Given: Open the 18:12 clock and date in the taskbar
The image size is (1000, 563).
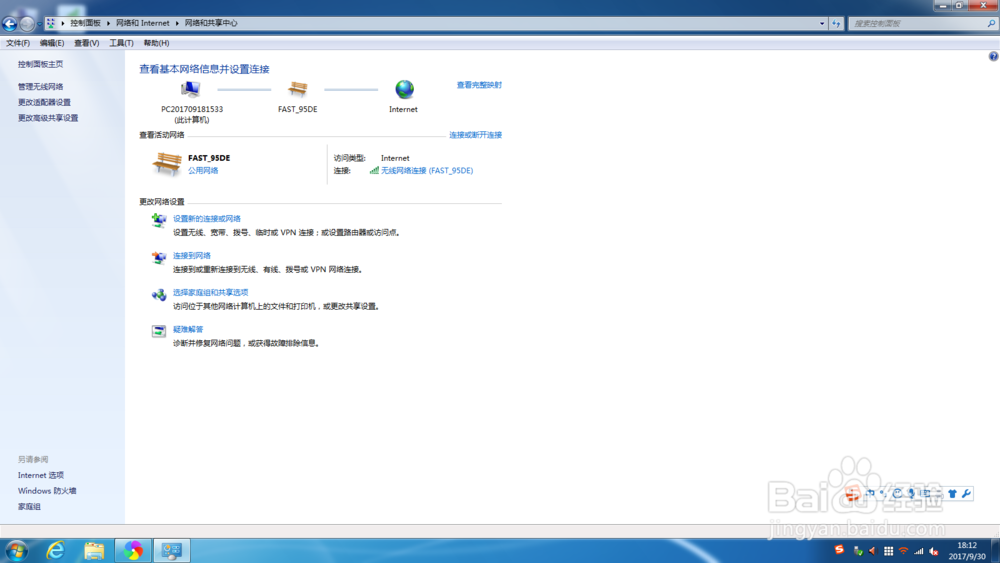Looking at the screenshot, I should [967, 551].
